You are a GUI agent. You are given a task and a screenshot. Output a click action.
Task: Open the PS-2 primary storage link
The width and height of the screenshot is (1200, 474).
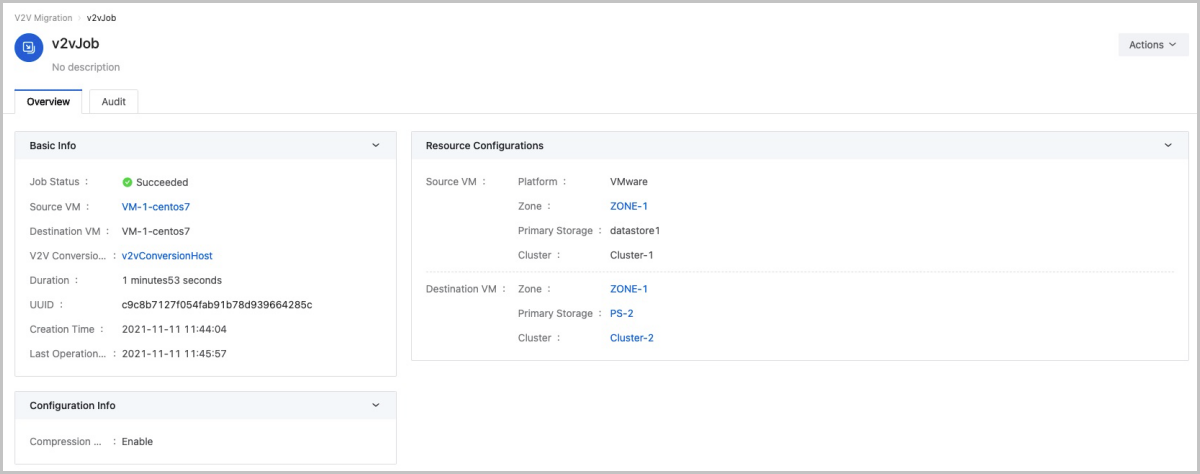tap(621, 314)
